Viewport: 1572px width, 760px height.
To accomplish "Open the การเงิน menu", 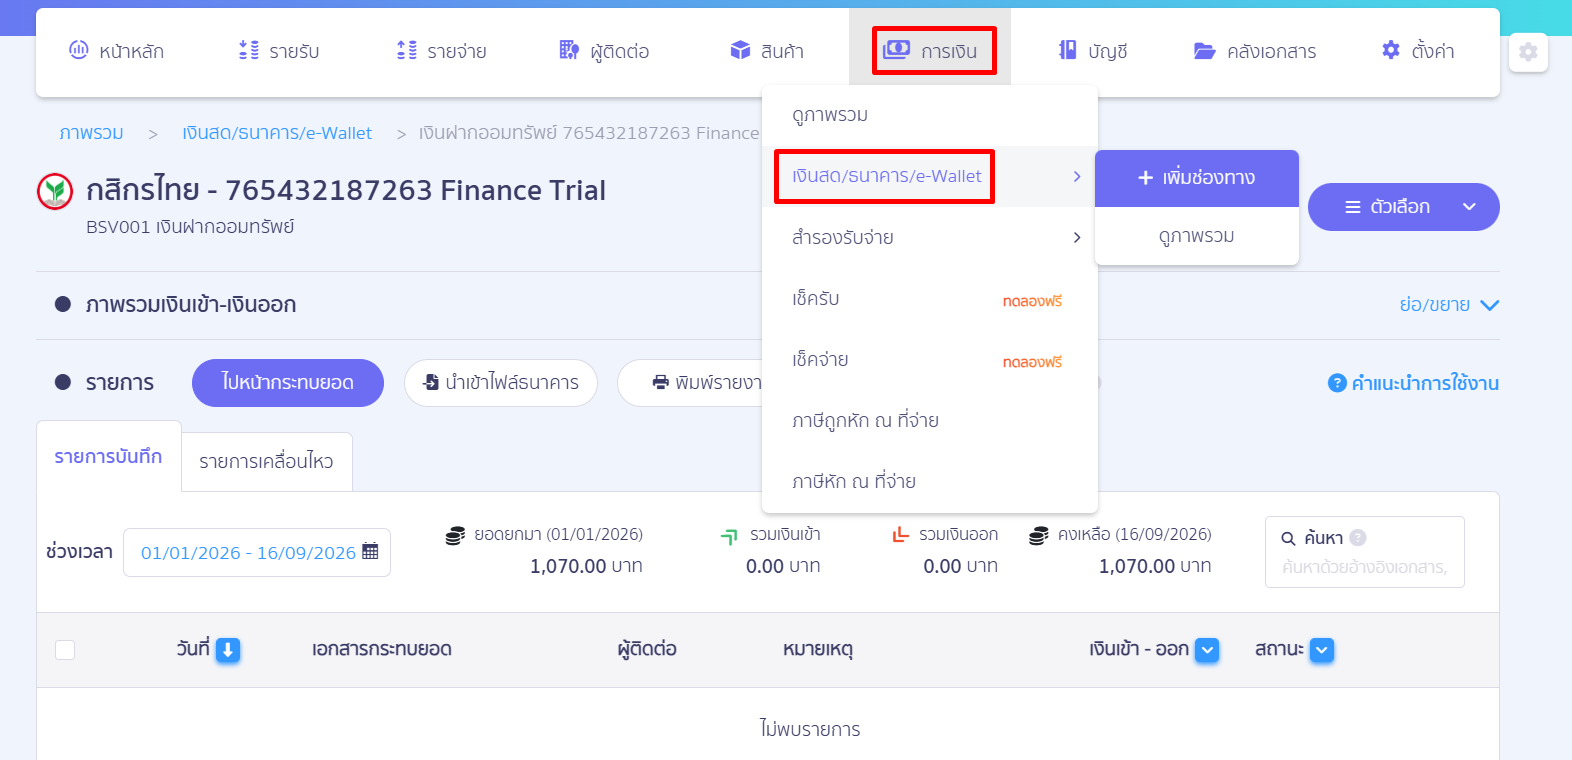I will pos(930,51).
